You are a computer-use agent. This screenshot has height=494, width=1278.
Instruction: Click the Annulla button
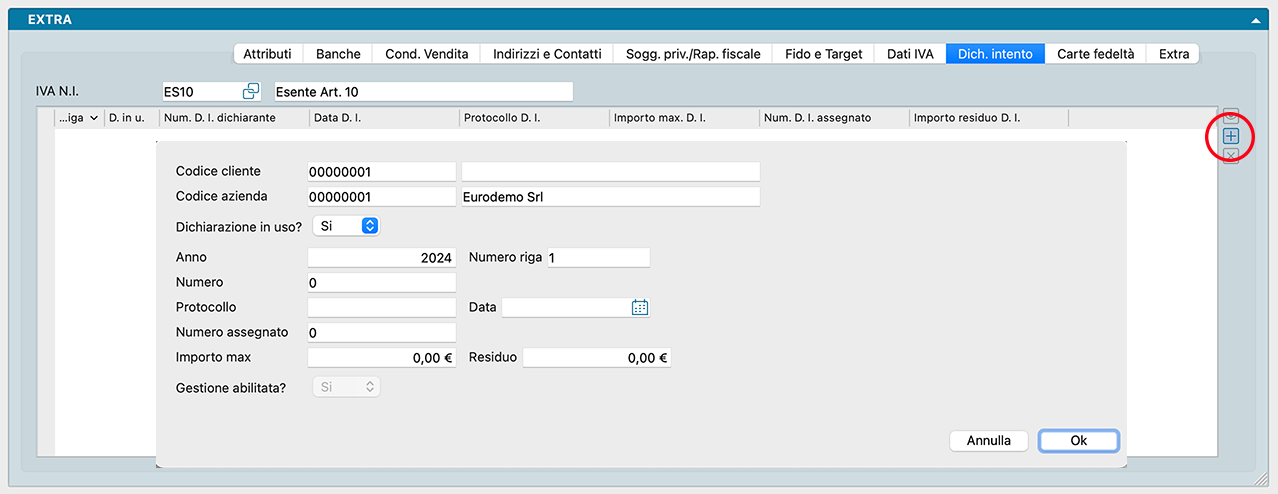[988, 440]
